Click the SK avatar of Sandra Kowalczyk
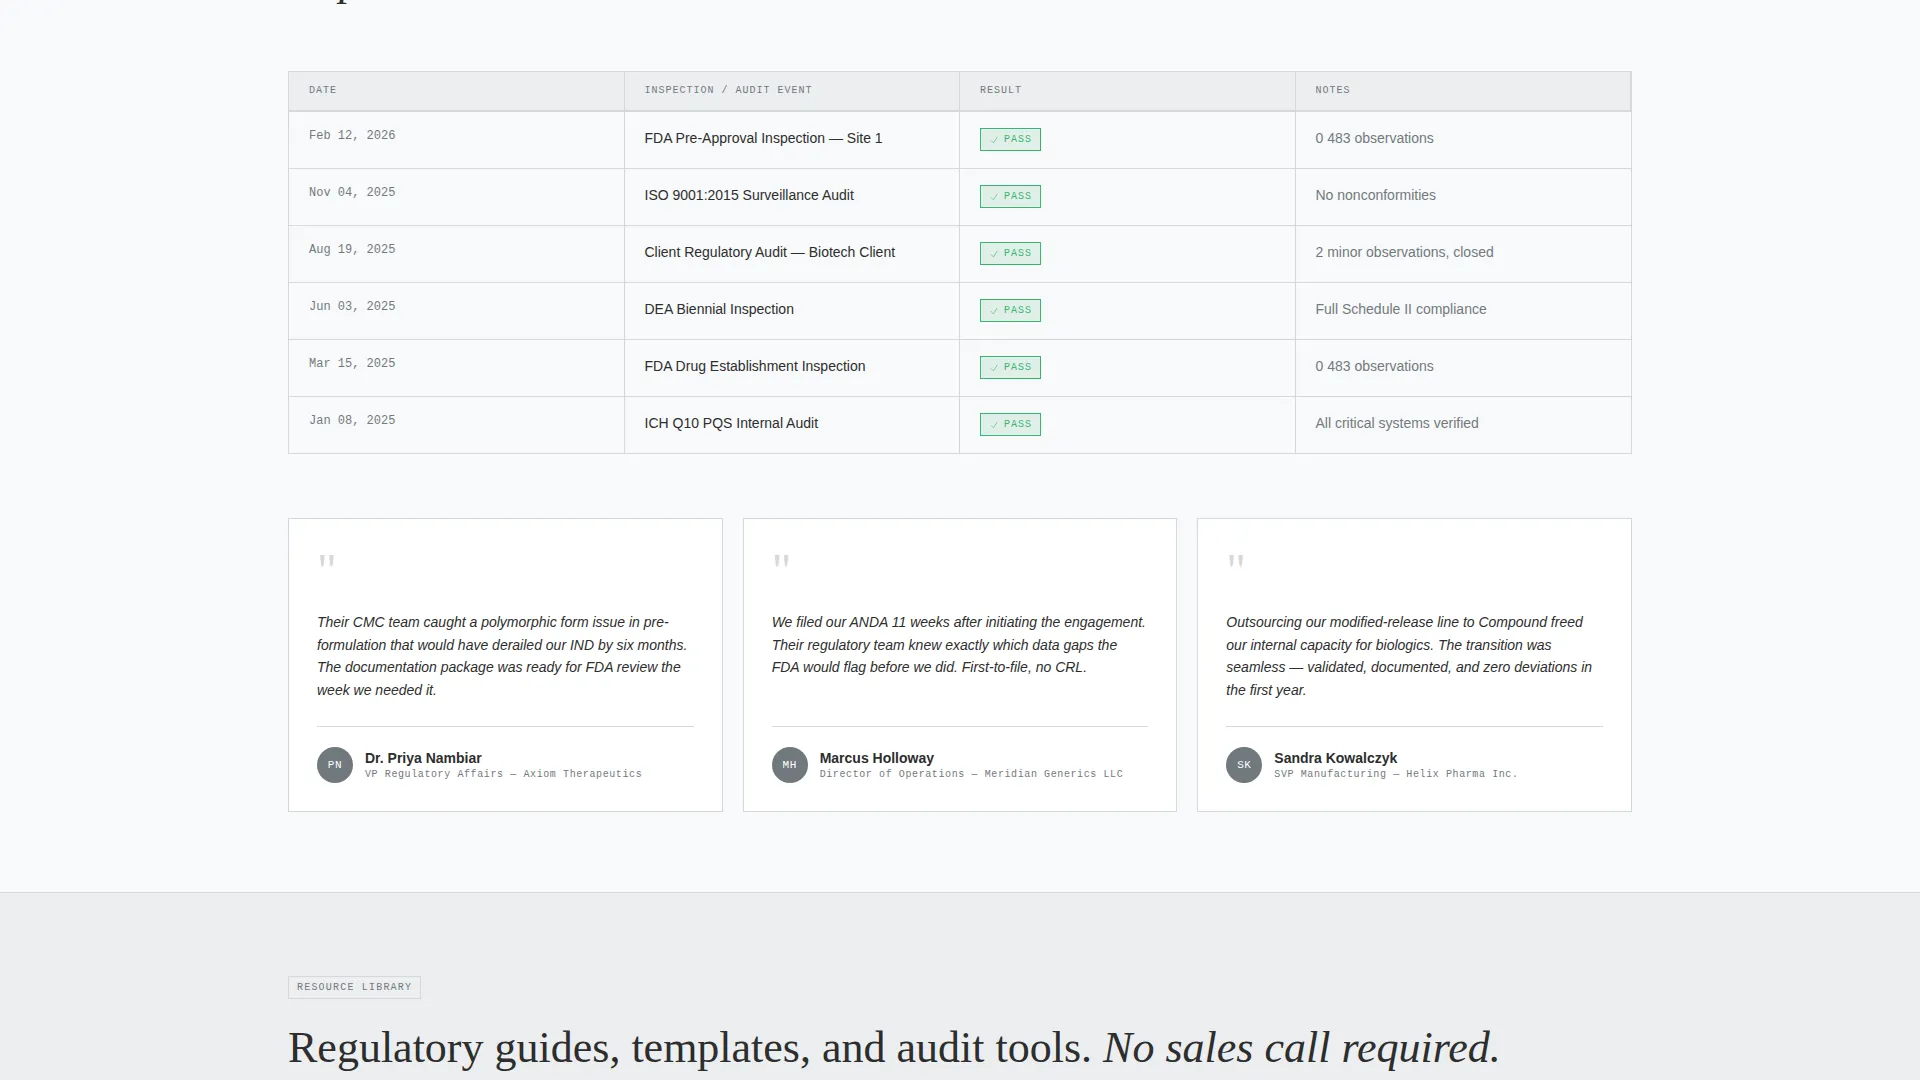1920x1080 pixels. (x=1244, y=765)
